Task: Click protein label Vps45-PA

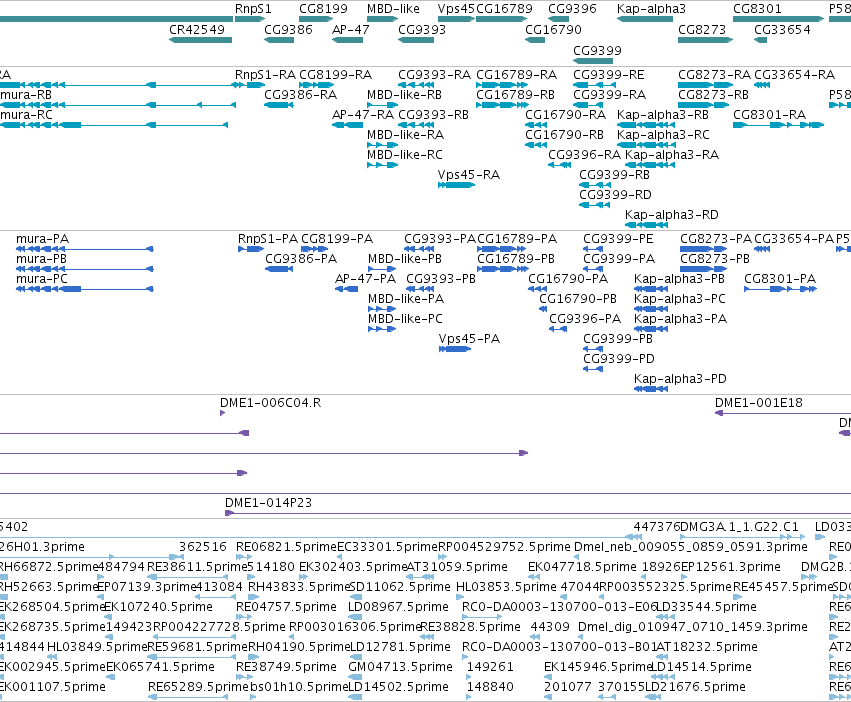Action: (x=469, y=339)
